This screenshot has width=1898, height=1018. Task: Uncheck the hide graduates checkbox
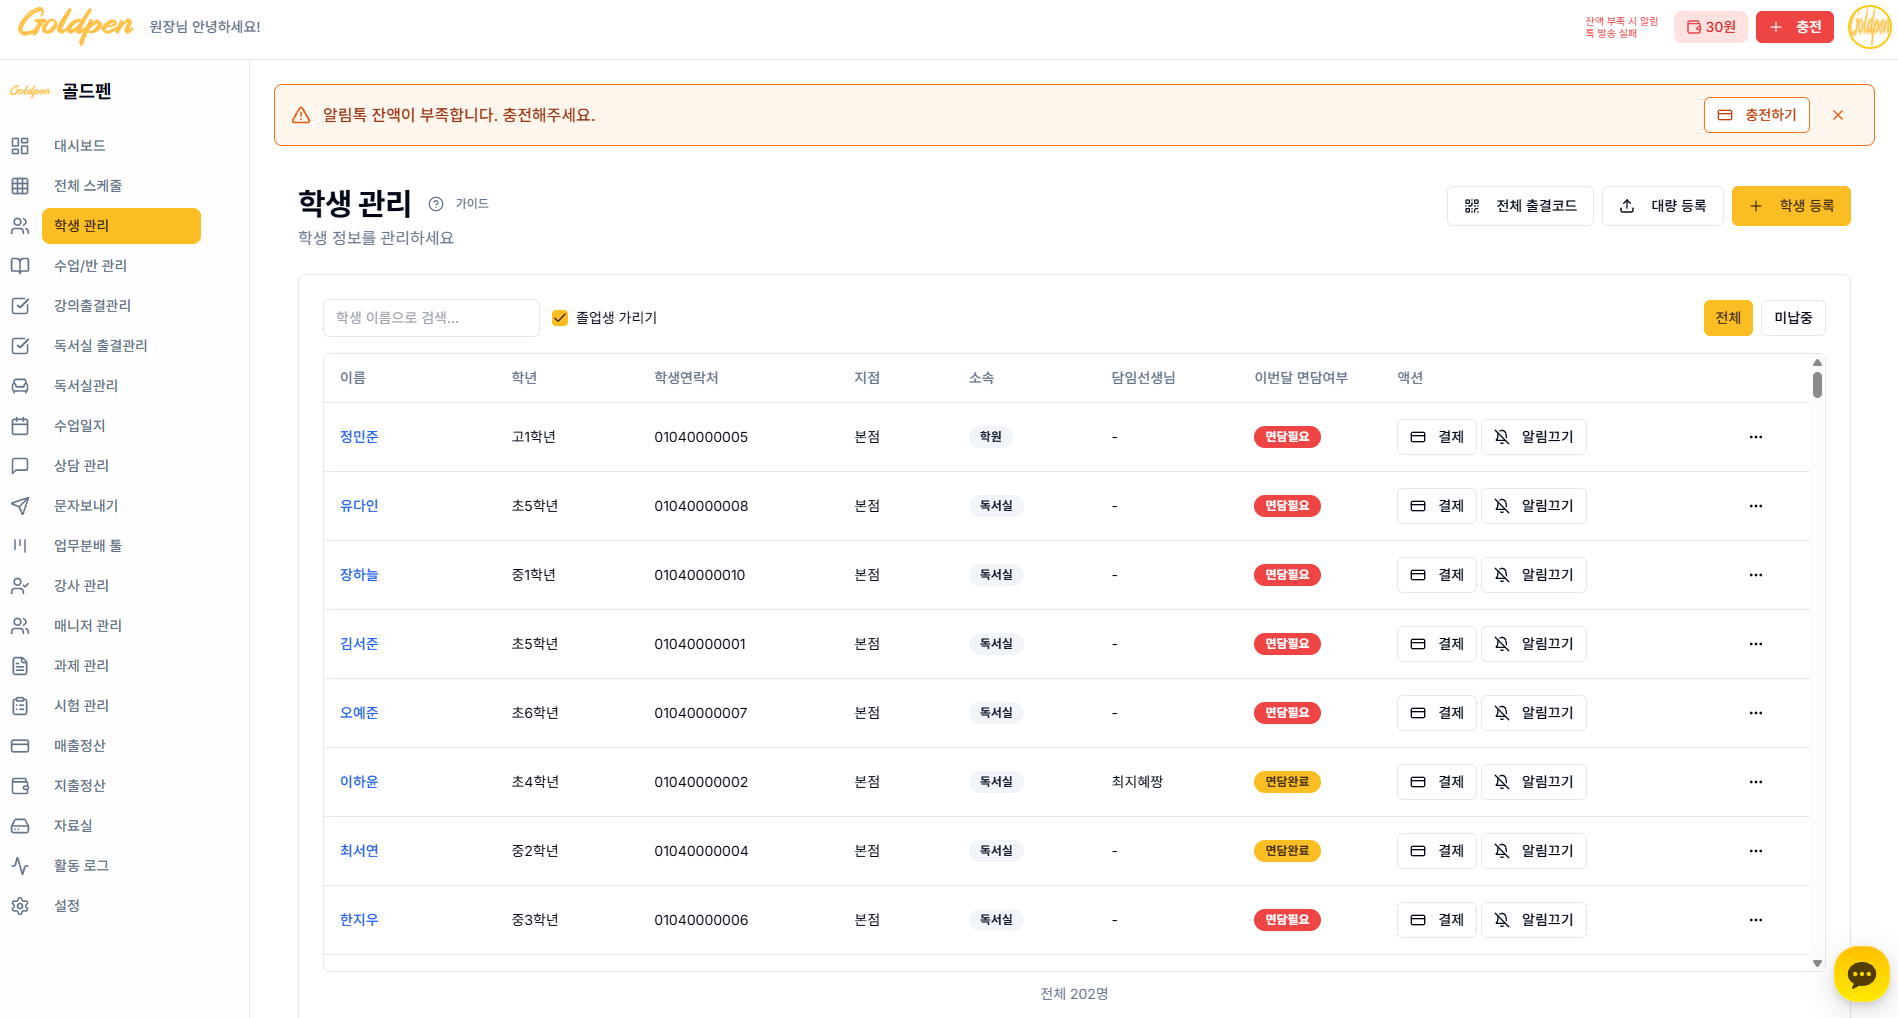point(560,318)
